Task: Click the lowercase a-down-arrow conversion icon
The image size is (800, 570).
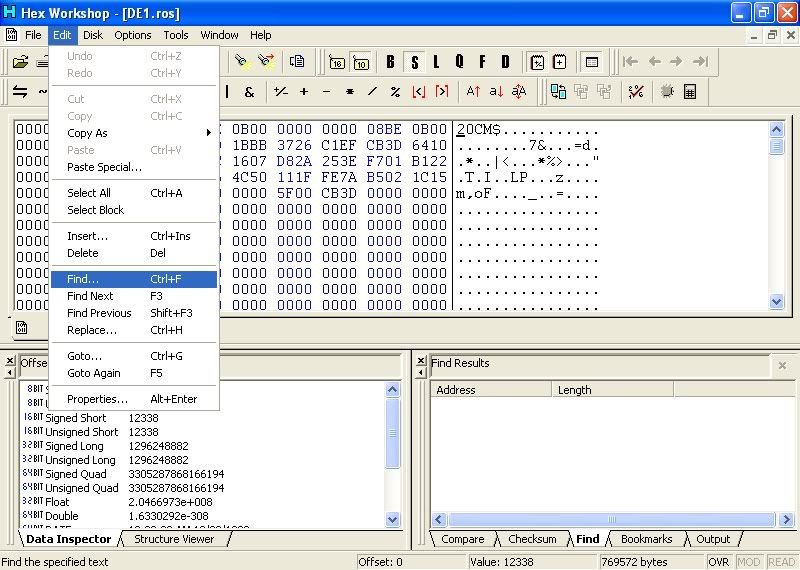Action: 496,92
